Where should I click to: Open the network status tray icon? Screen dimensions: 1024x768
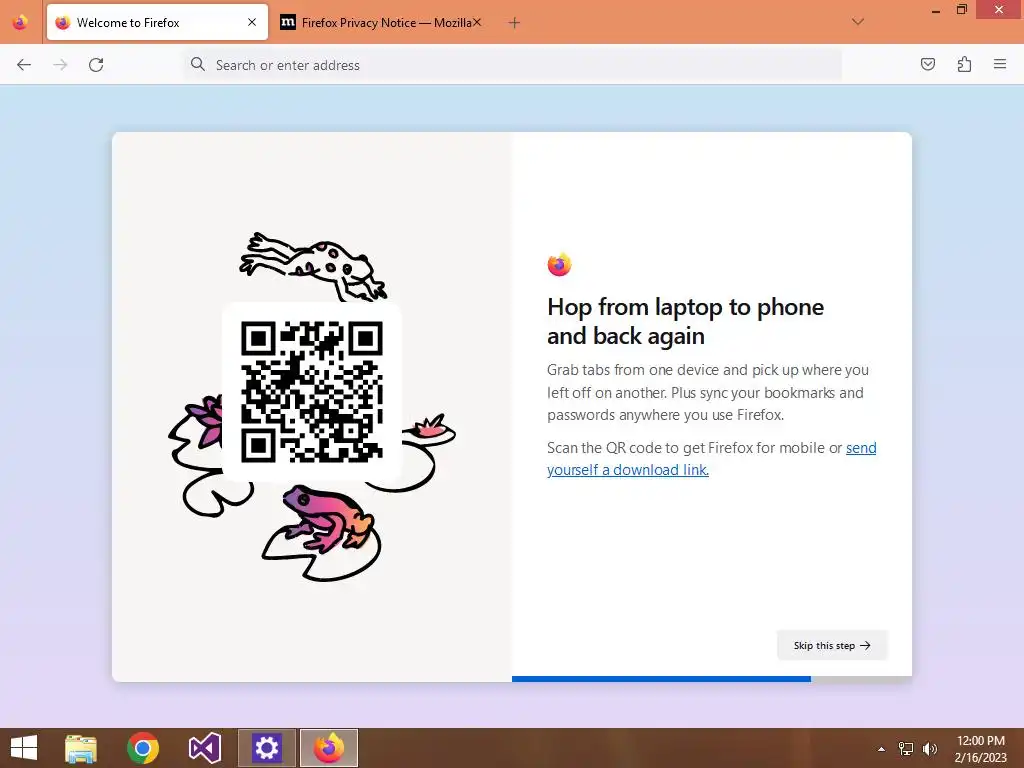coord(906,749)
